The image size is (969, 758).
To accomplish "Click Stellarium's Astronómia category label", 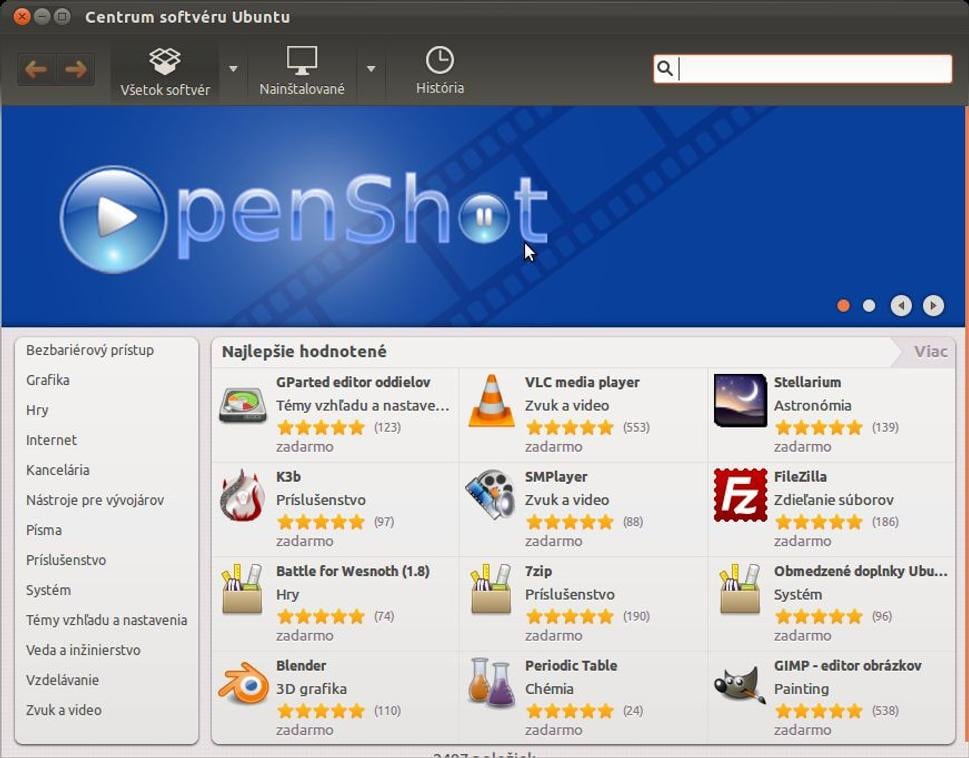I will [x=813, y=406].
